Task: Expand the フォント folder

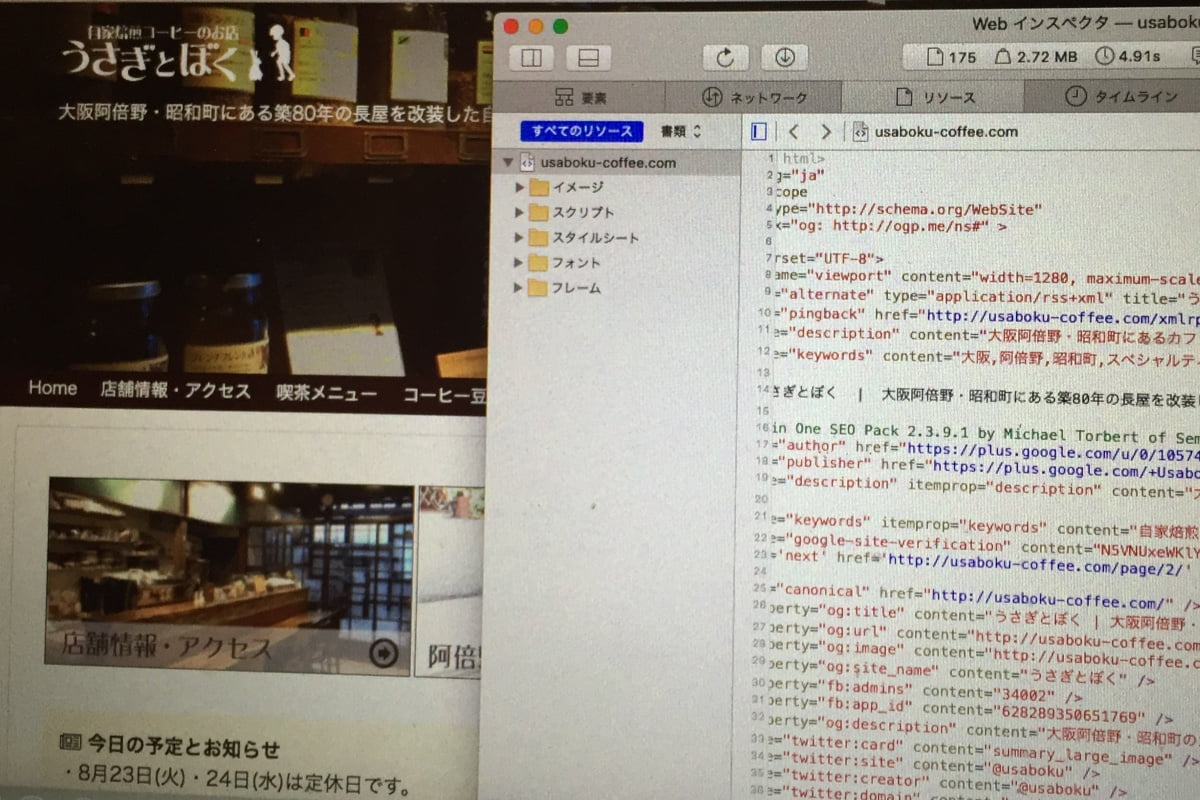Action: click(x=519, y=263)
